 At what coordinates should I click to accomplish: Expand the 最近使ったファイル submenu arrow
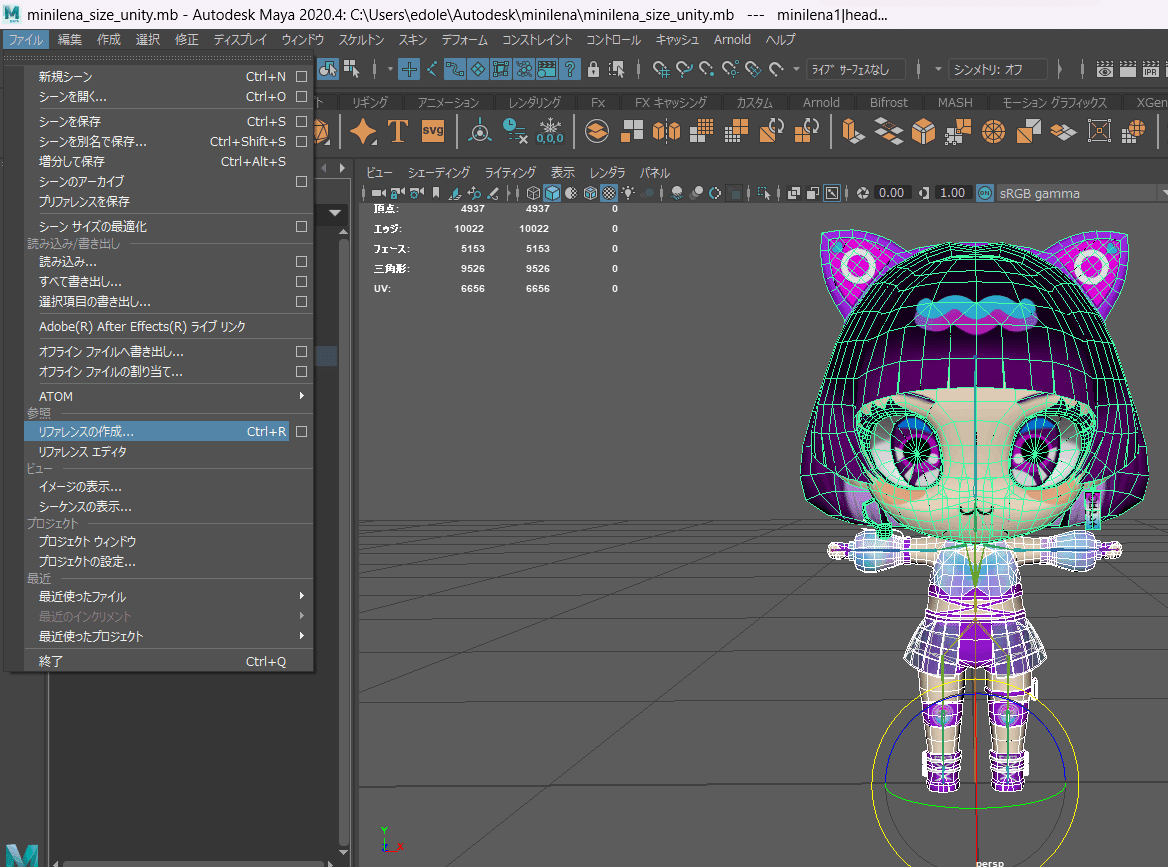click(302, 596)
